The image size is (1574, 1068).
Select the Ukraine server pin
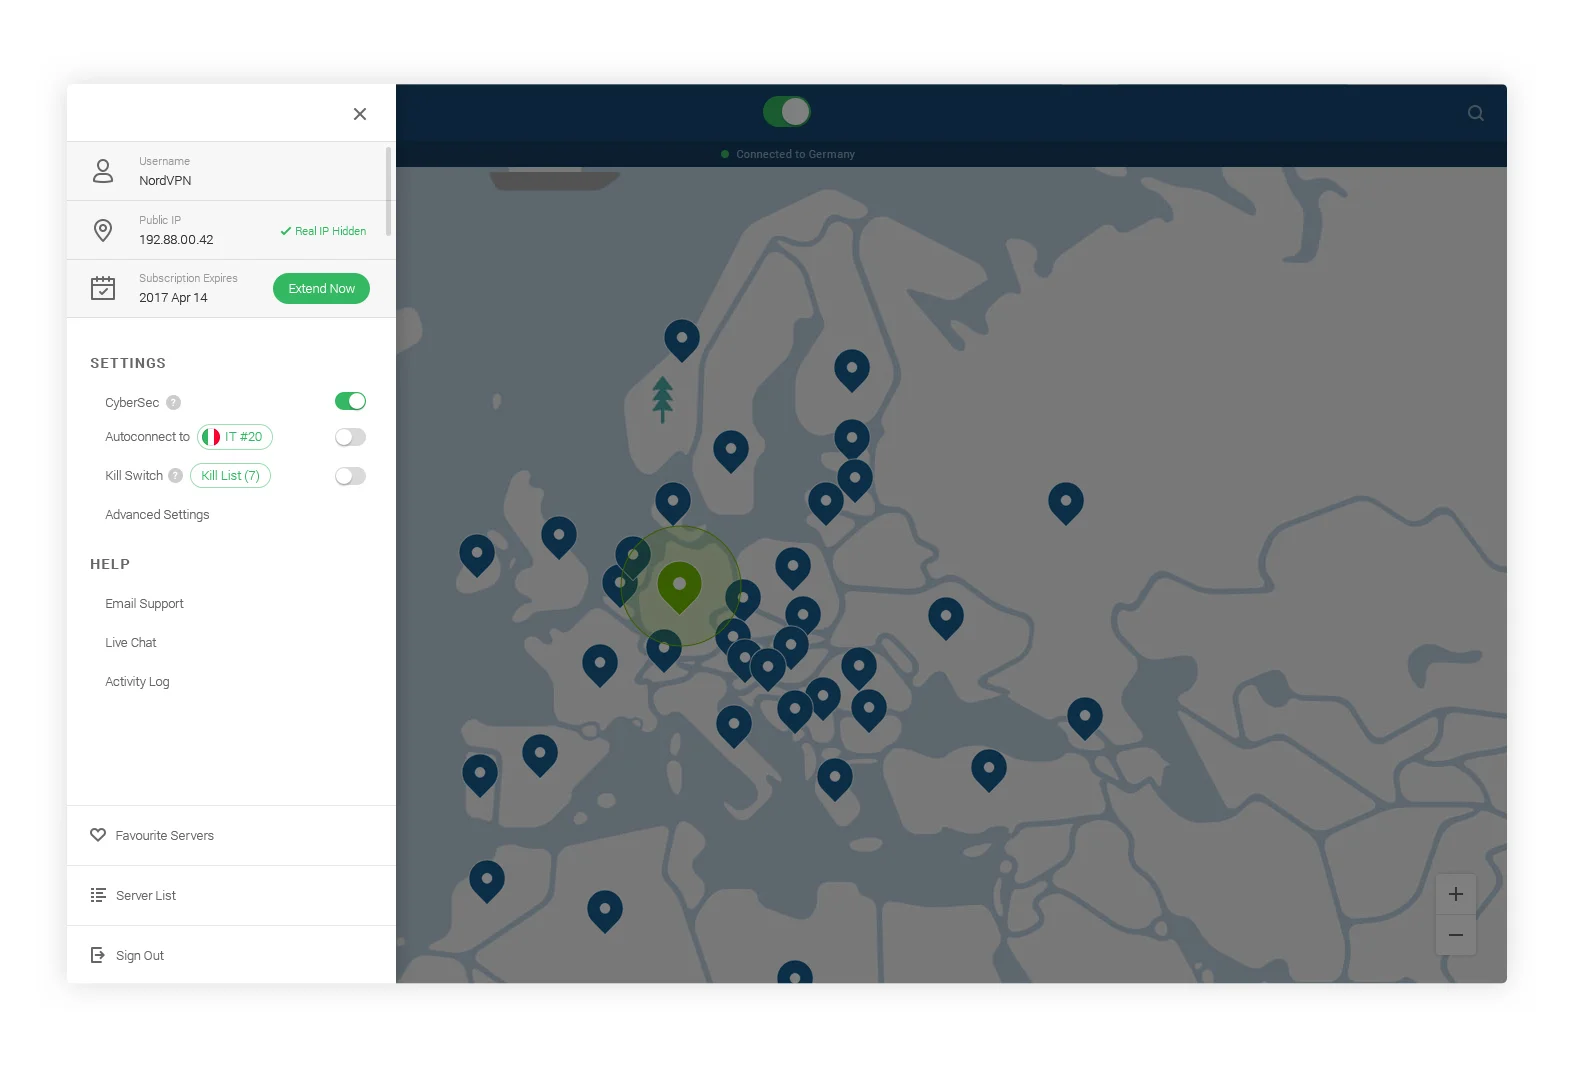click(x=946, y=619)
